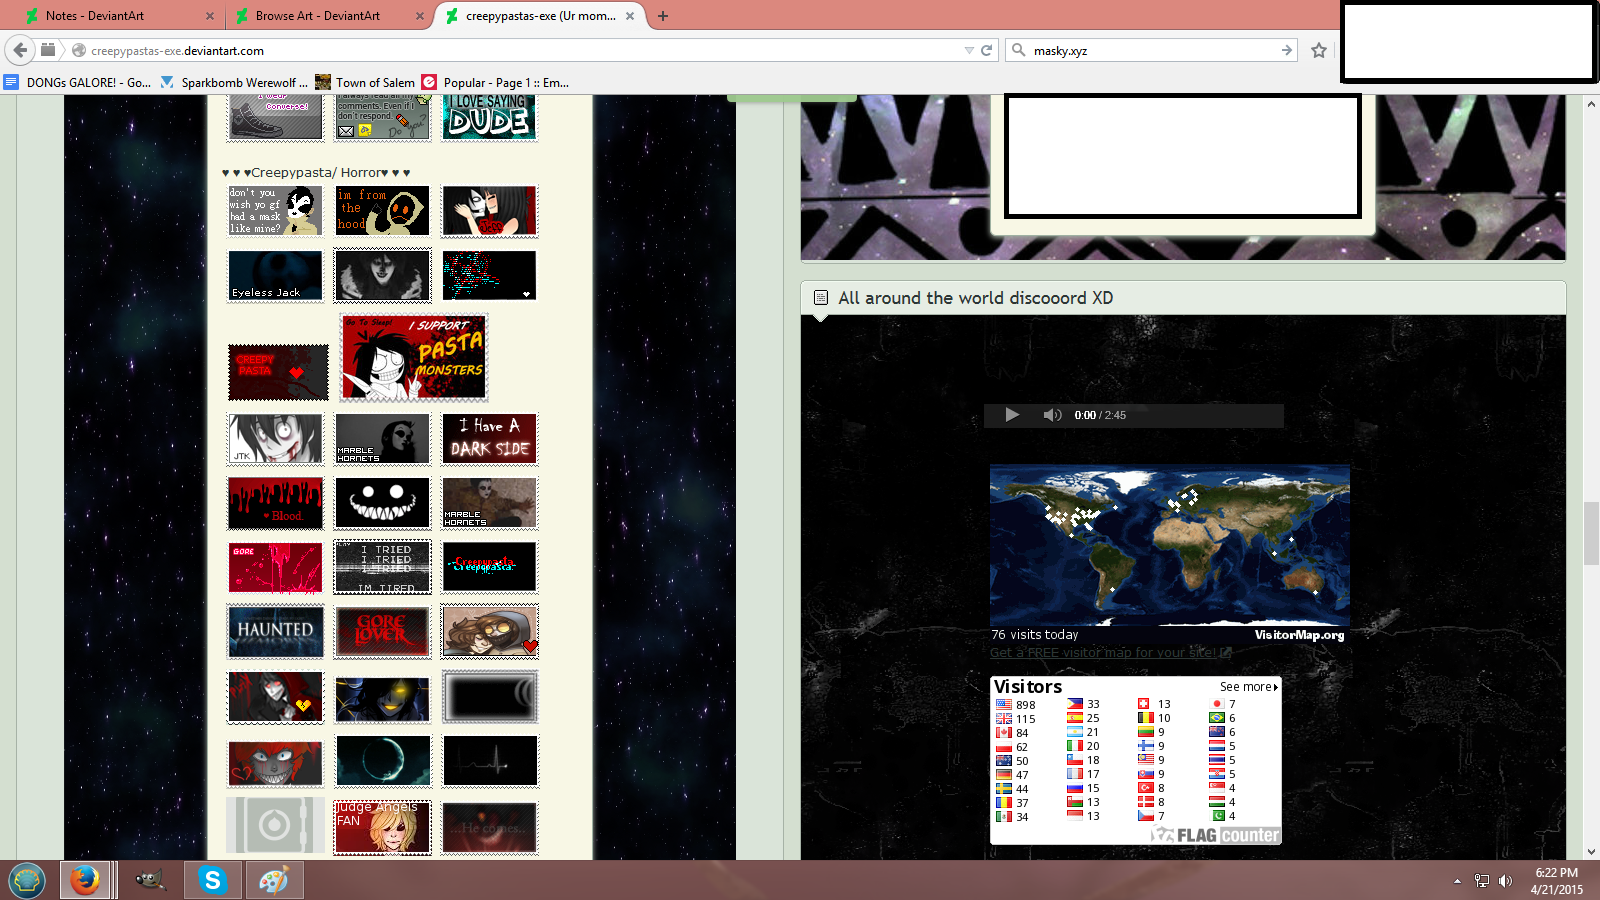The image size is (1600, 900).
Task: Click the page's vertical scrollbar thumb
Action: (1590, 533)
